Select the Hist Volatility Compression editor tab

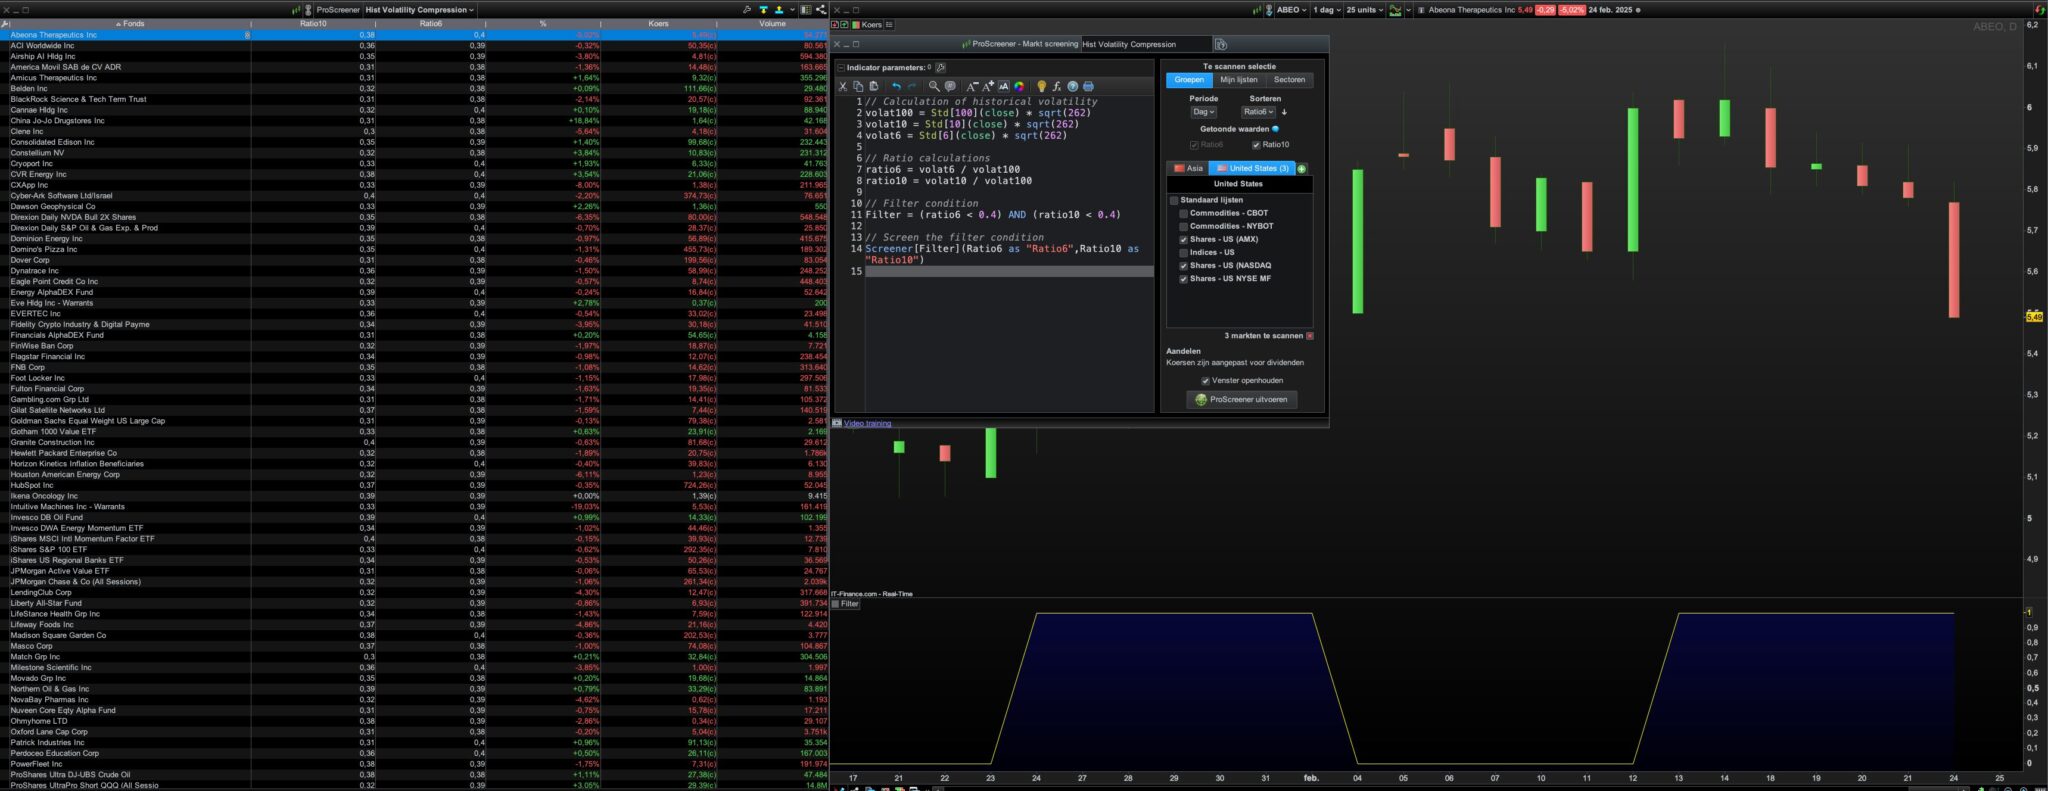click(1145, 44)
